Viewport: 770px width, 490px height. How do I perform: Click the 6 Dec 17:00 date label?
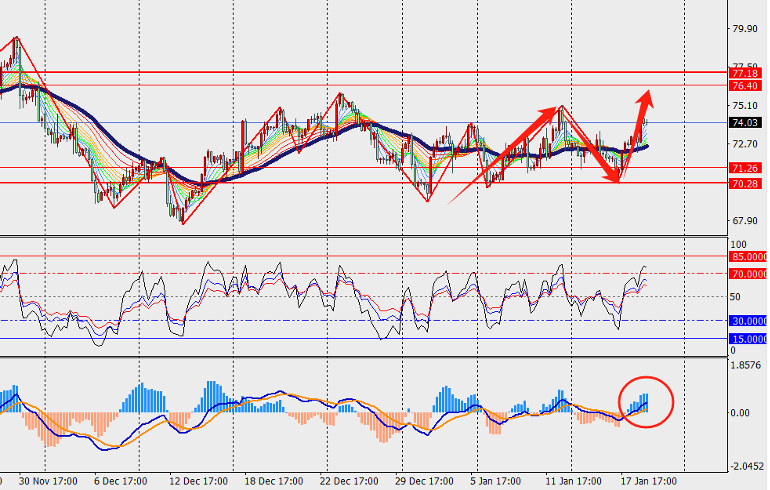tap(121, 481)
